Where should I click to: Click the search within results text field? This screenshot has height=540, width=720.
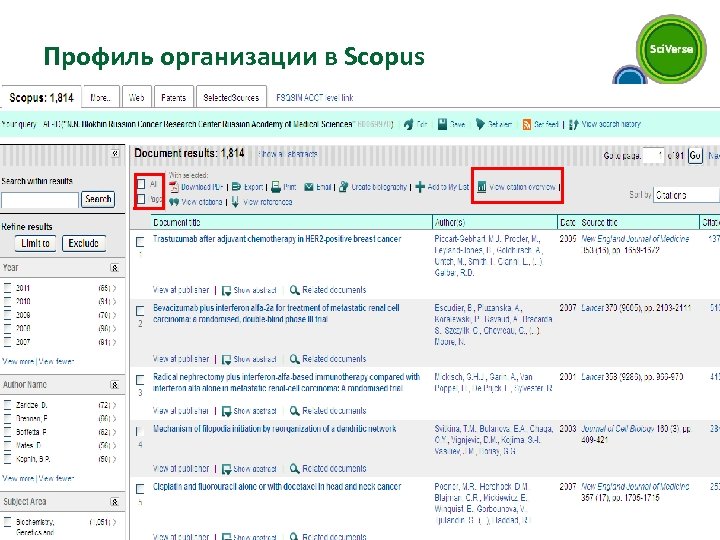coord(39,200)
